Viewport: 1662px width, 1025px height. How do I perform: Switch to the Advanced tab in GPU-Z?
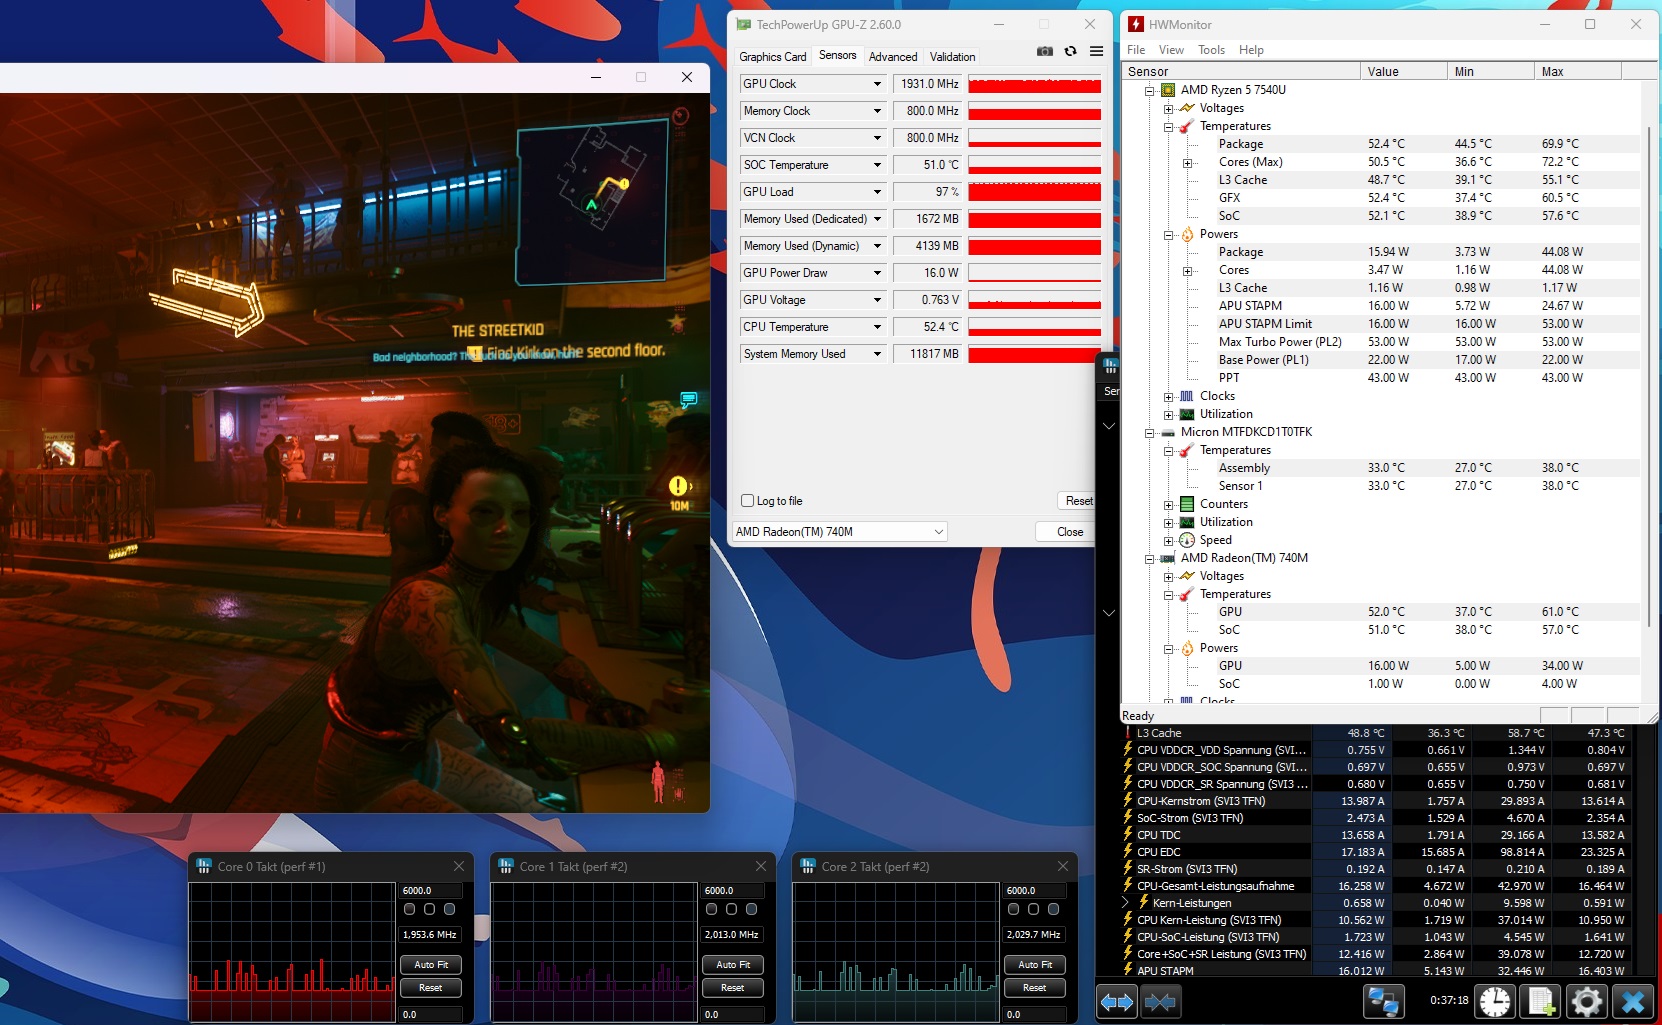coord(893,57)
